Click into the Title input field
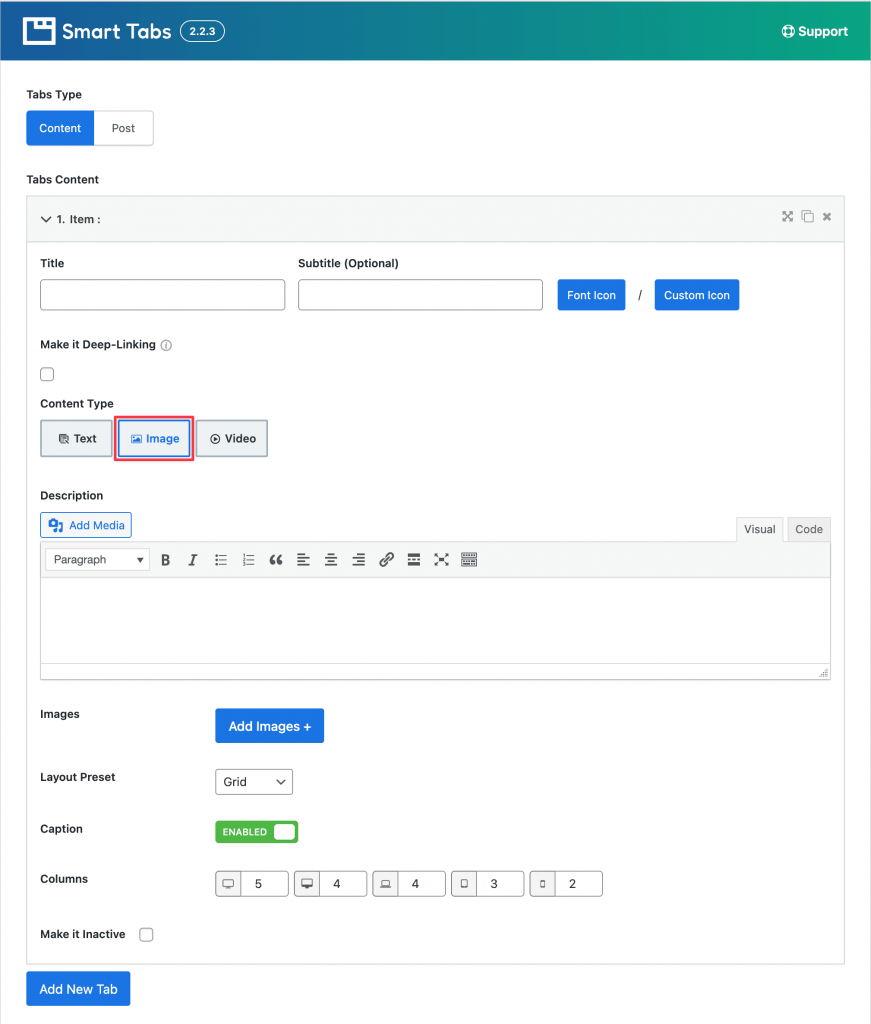 point(163,295)
